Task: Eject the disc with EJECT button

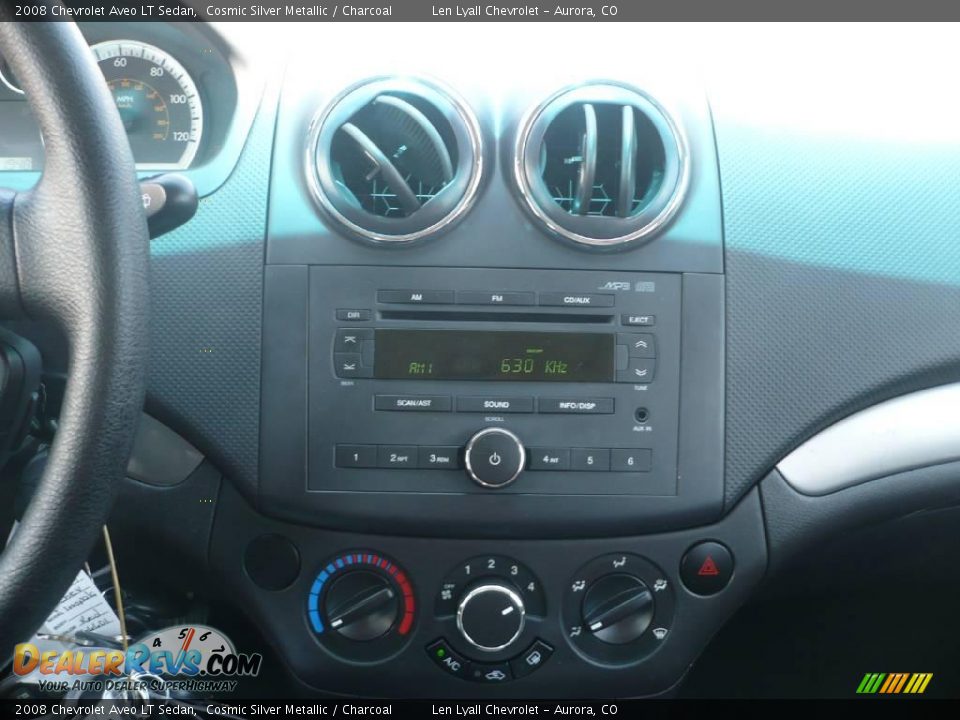Action: point(638,320)
